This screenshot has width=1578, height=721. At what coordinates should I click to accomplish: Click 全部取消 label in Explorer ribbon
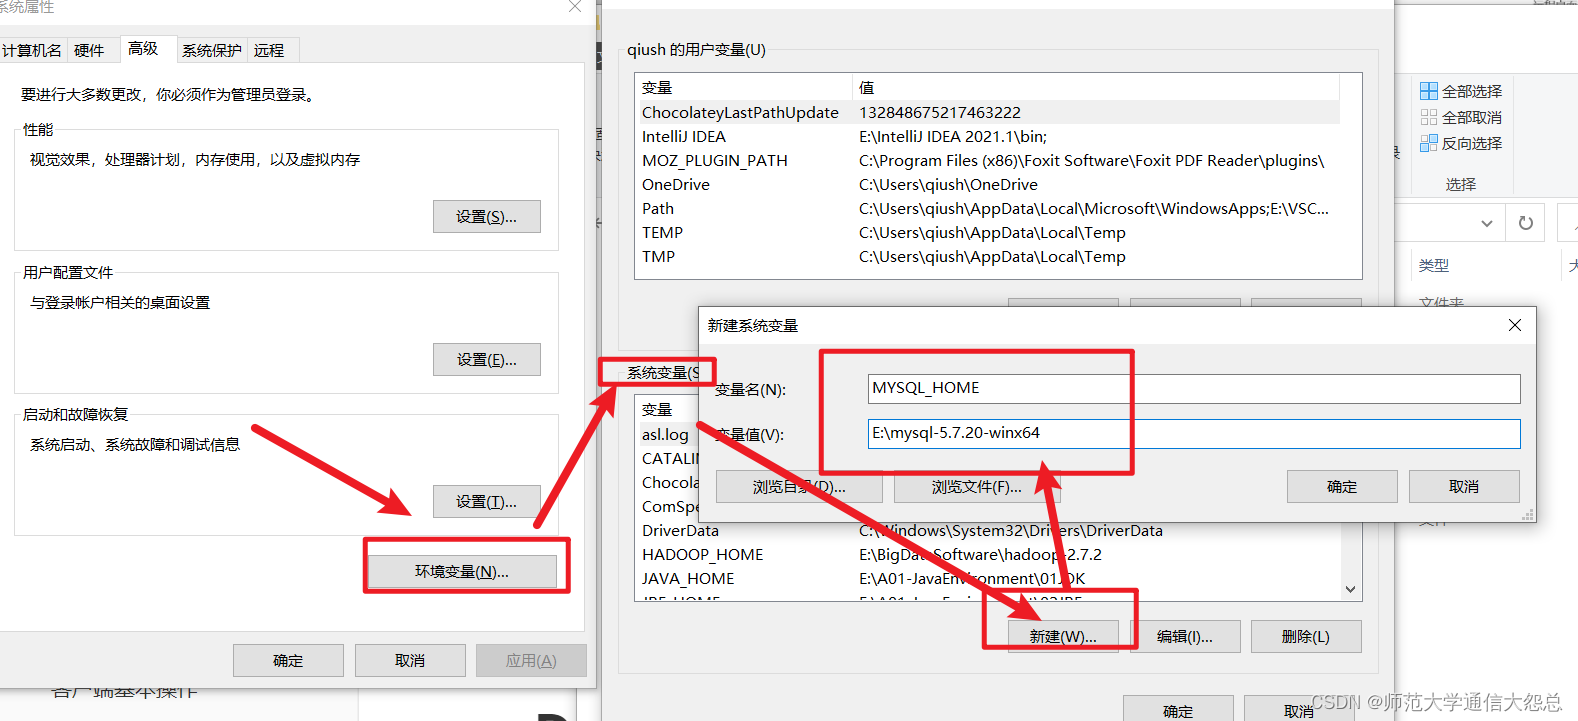point(1472,117)
